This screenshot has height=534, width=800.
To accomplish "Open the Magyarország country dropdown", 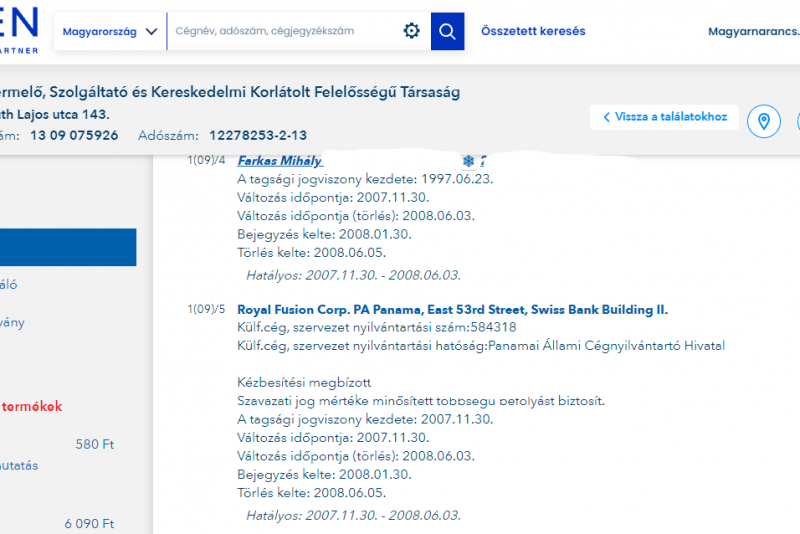I will point(110,31).
